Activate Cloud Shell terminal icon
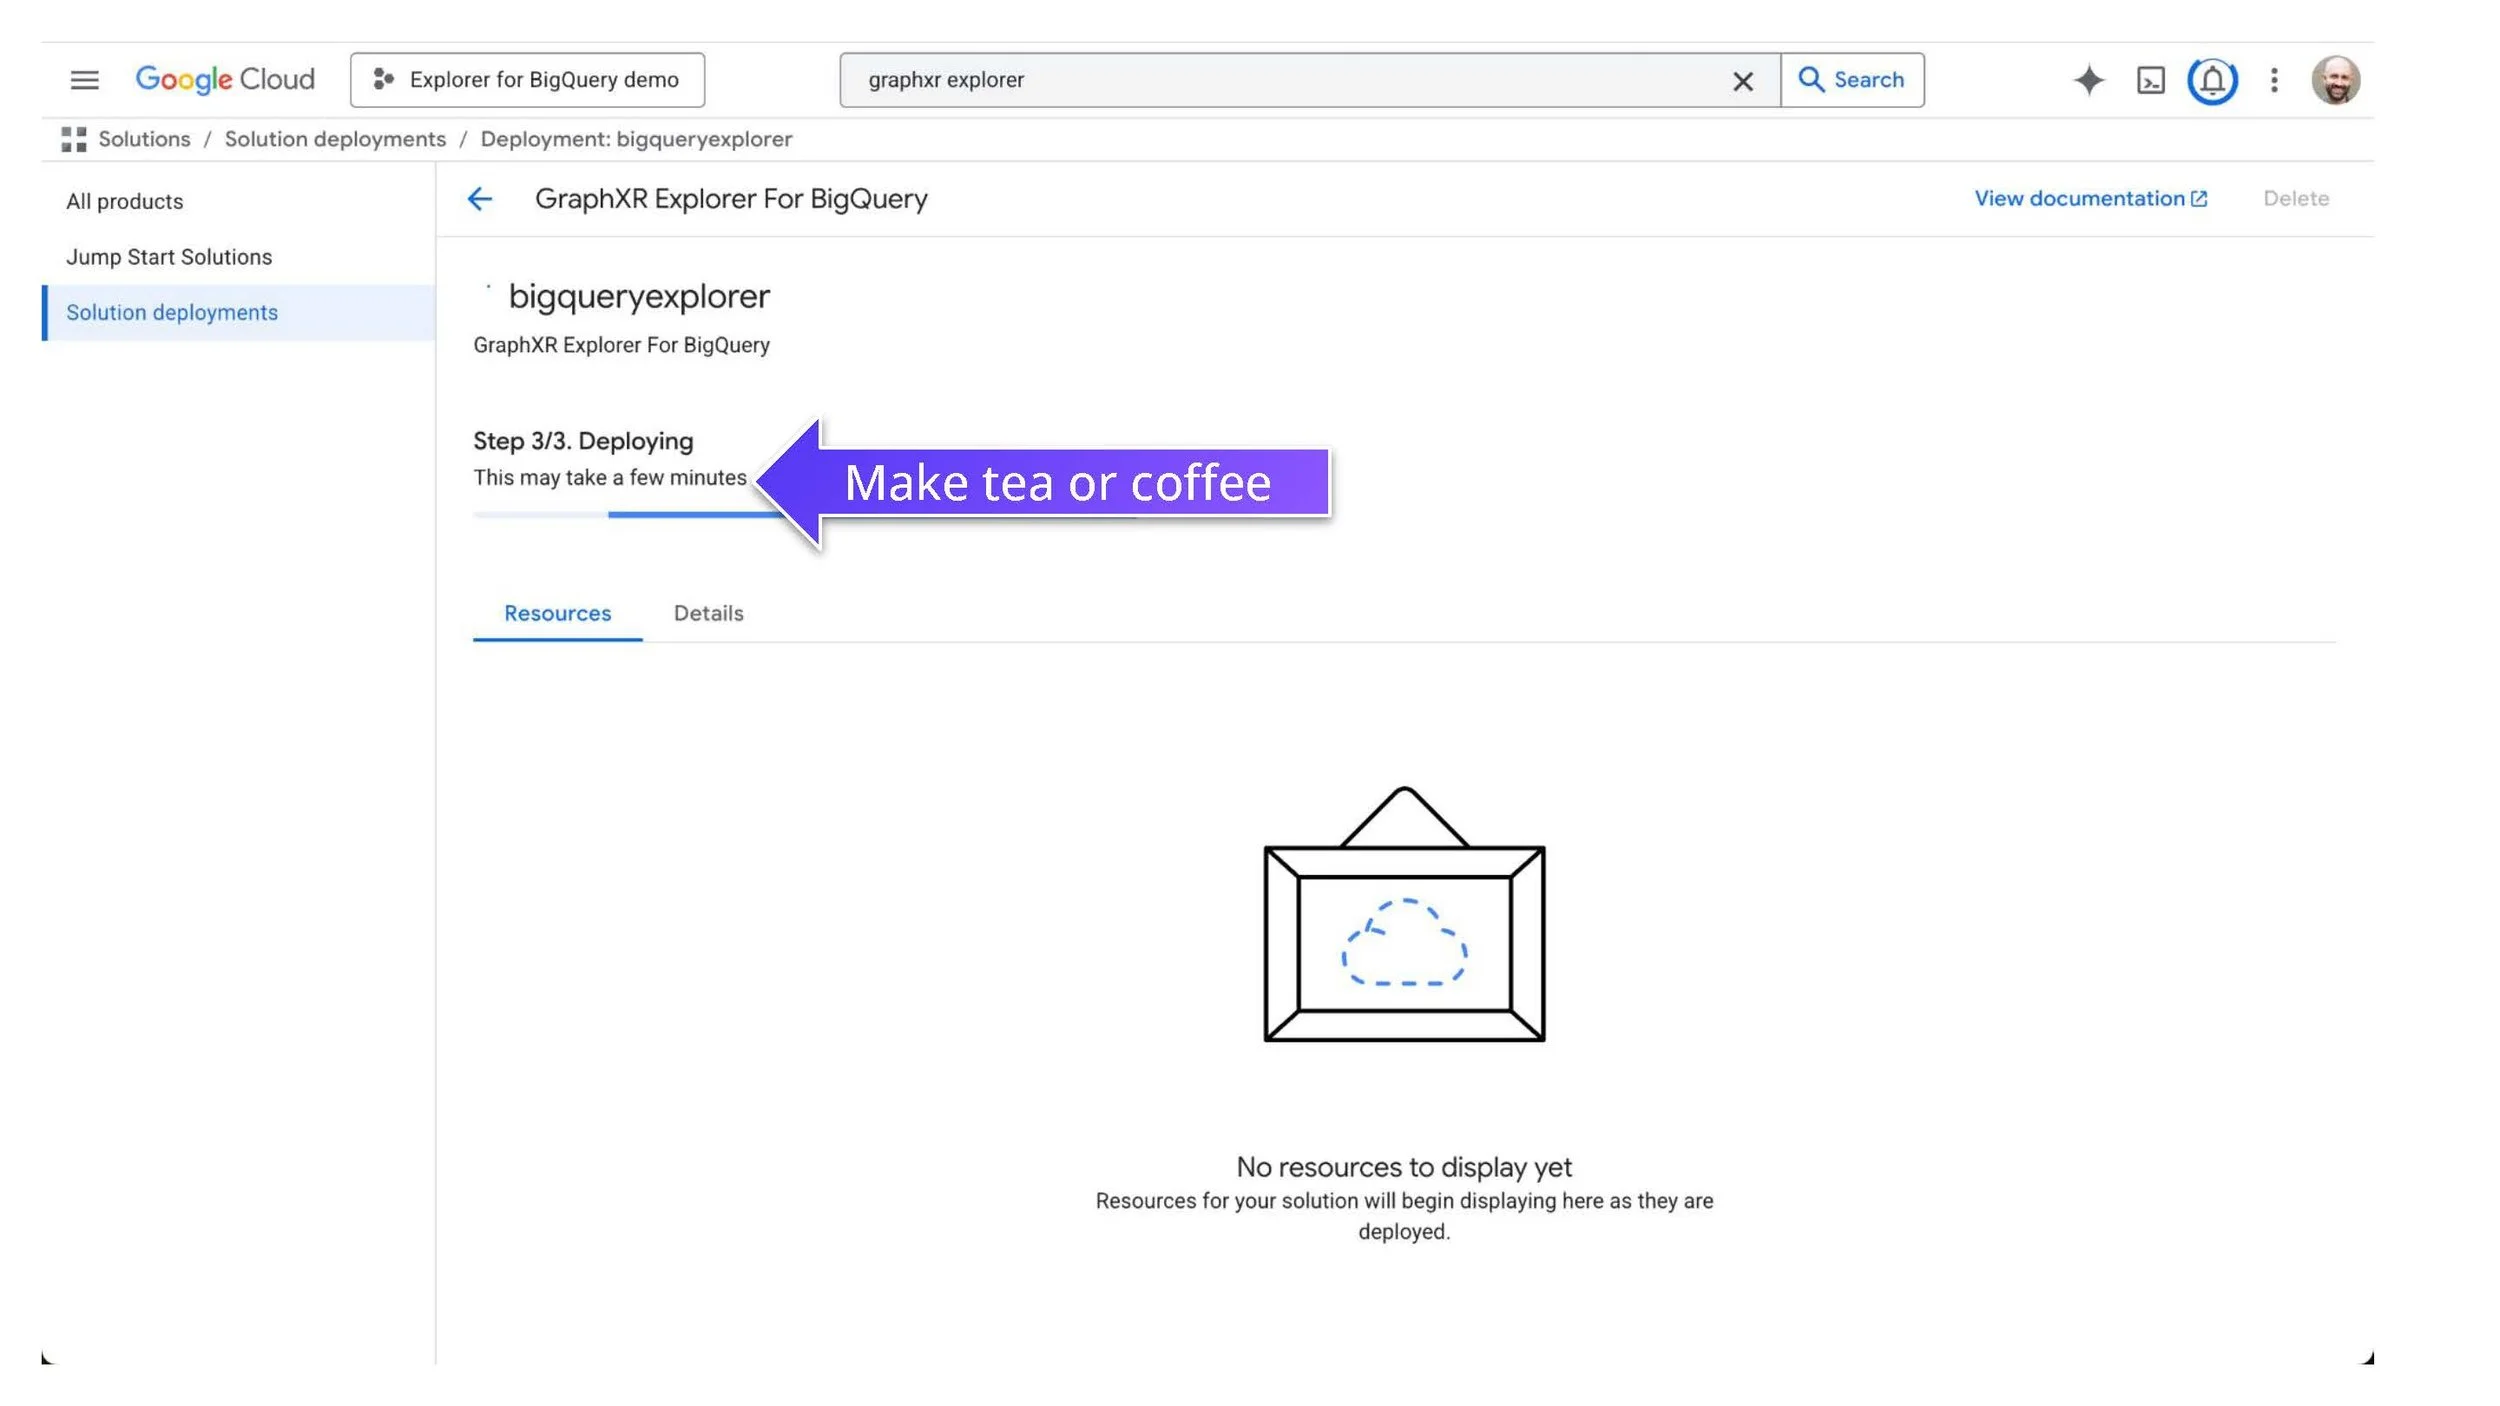The image size is (2500, 1406). 2150,80
